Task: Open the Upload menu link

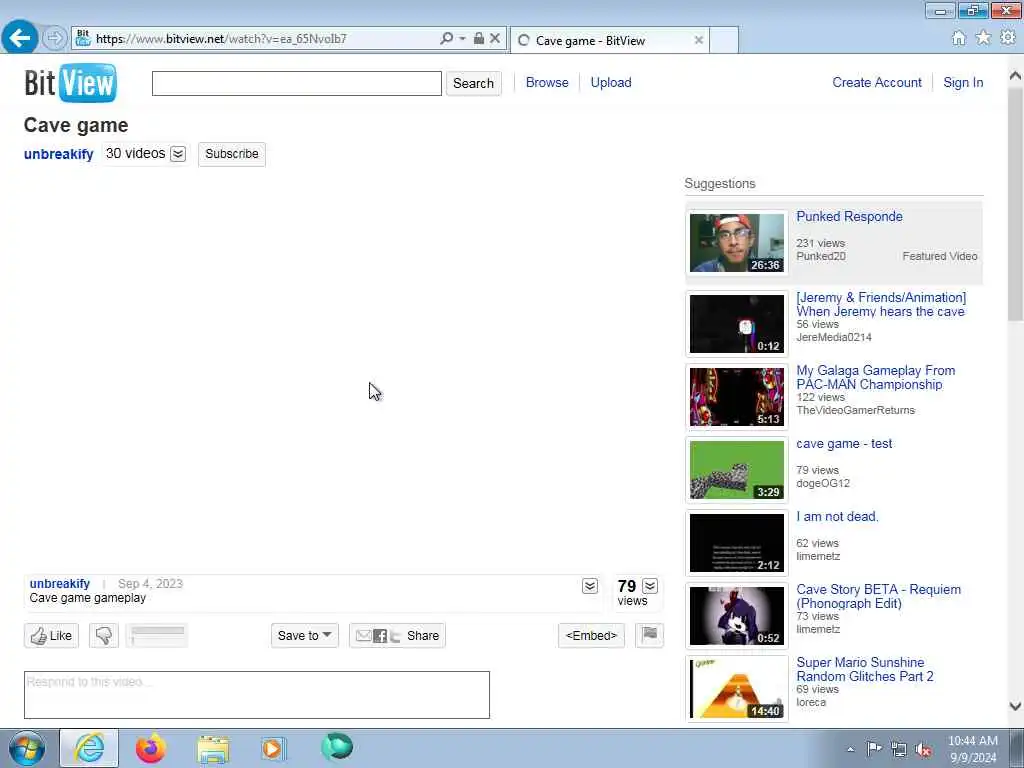Action: [611, 82]
